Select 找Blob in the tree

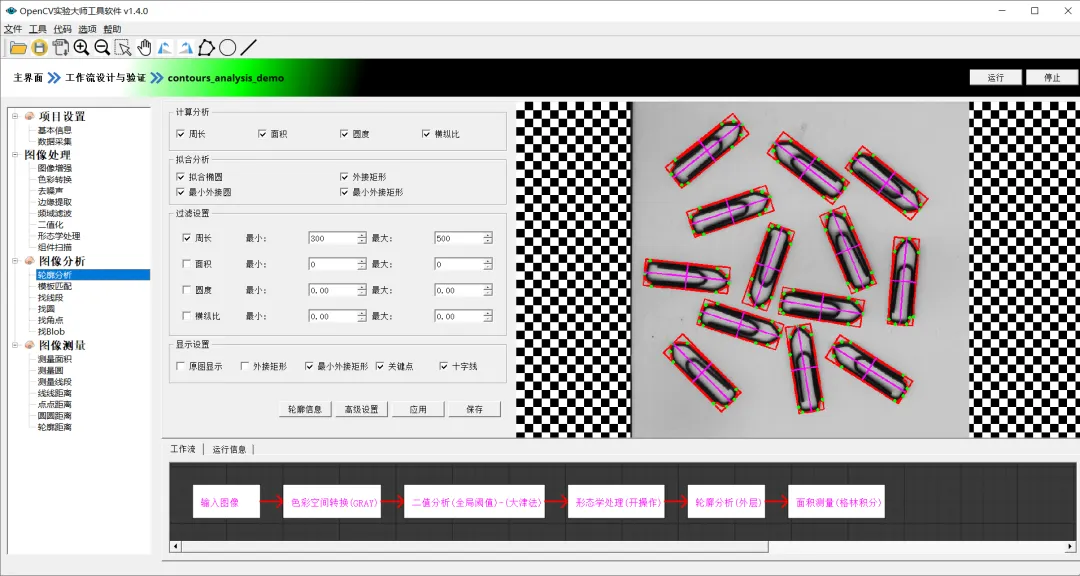tap(52, 331)
